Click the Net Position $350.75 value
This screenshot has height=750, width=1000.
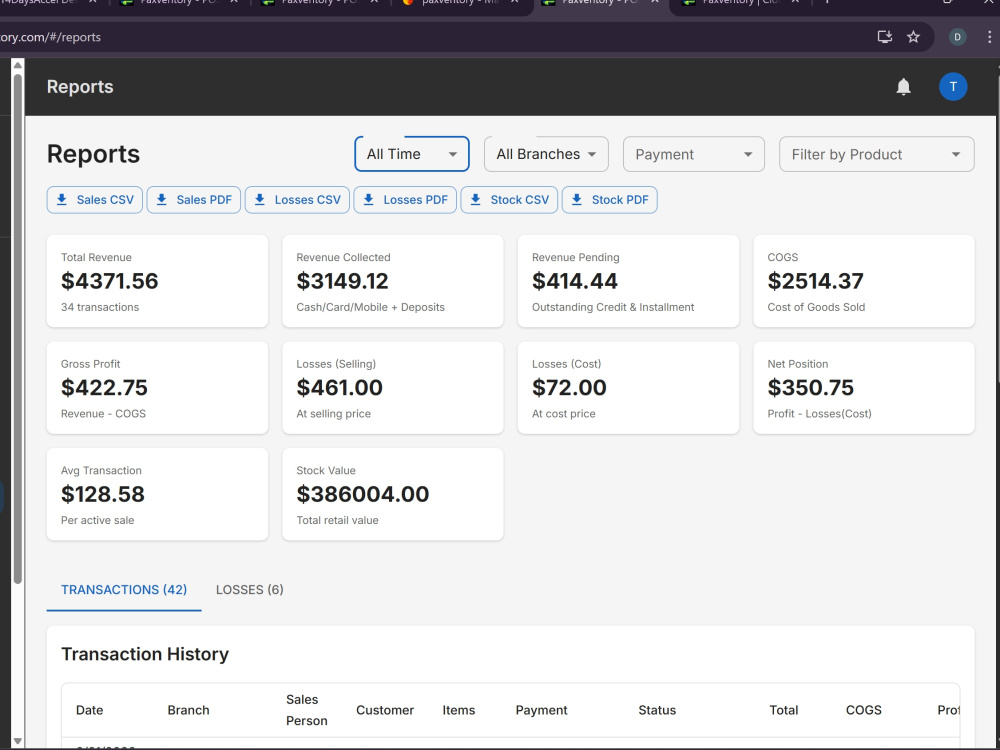811,388
